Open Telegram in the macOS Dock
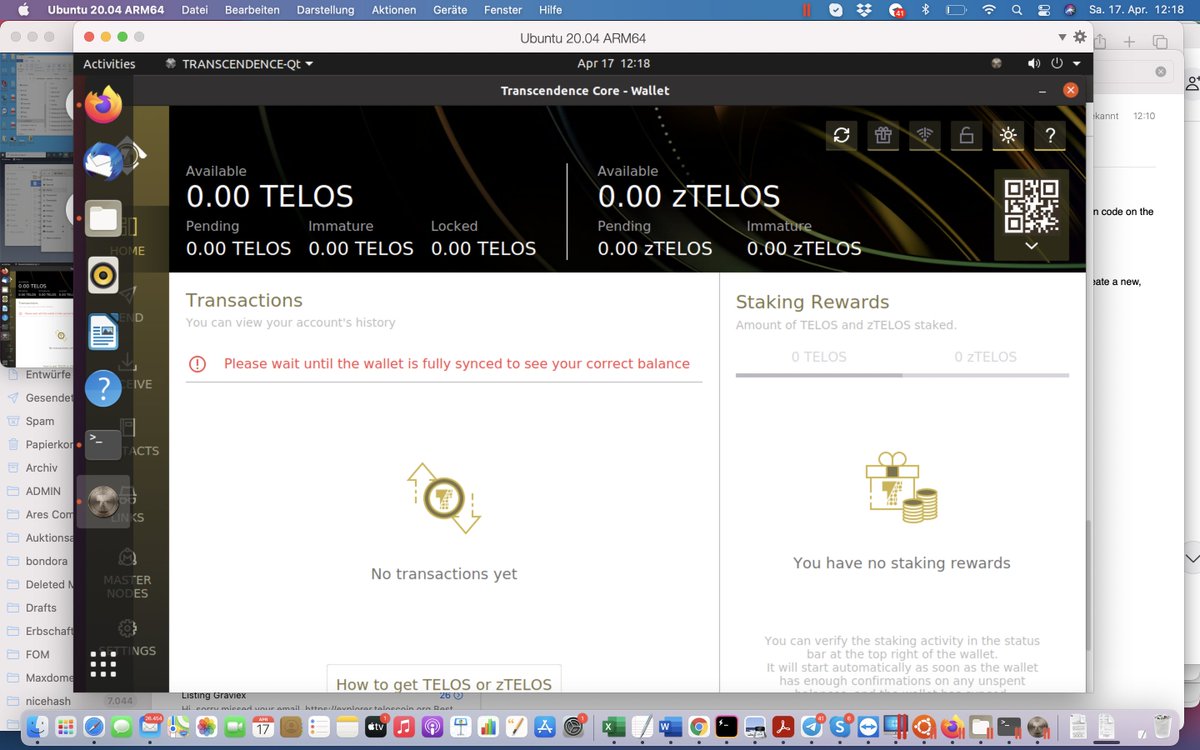Screen dimensions: 1200x750 click(810, 727)
